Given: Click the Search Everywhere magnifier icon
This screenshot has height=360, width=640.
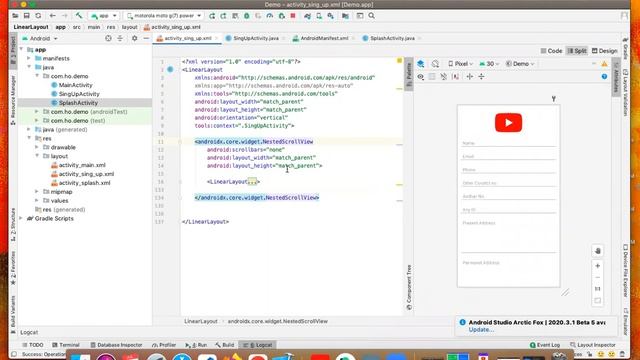Looking at the screenshot, I should coord(371,16).
